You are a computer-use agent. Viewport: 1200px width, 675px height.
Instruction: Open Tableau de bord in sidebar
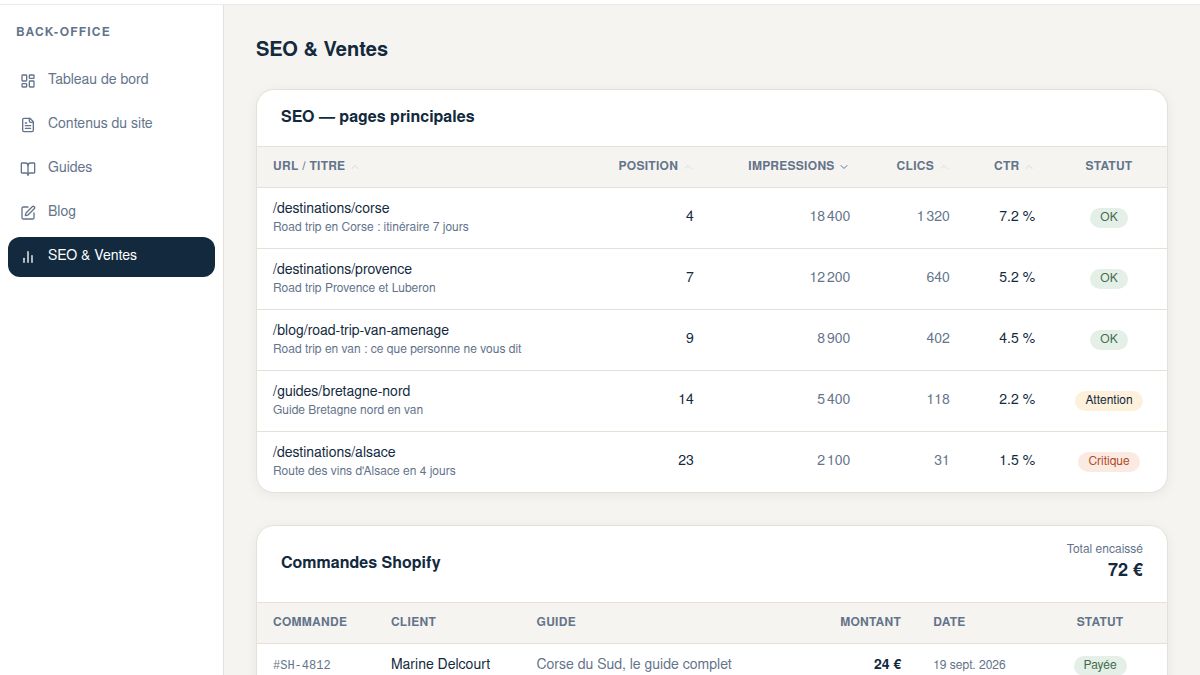[111, 79]
